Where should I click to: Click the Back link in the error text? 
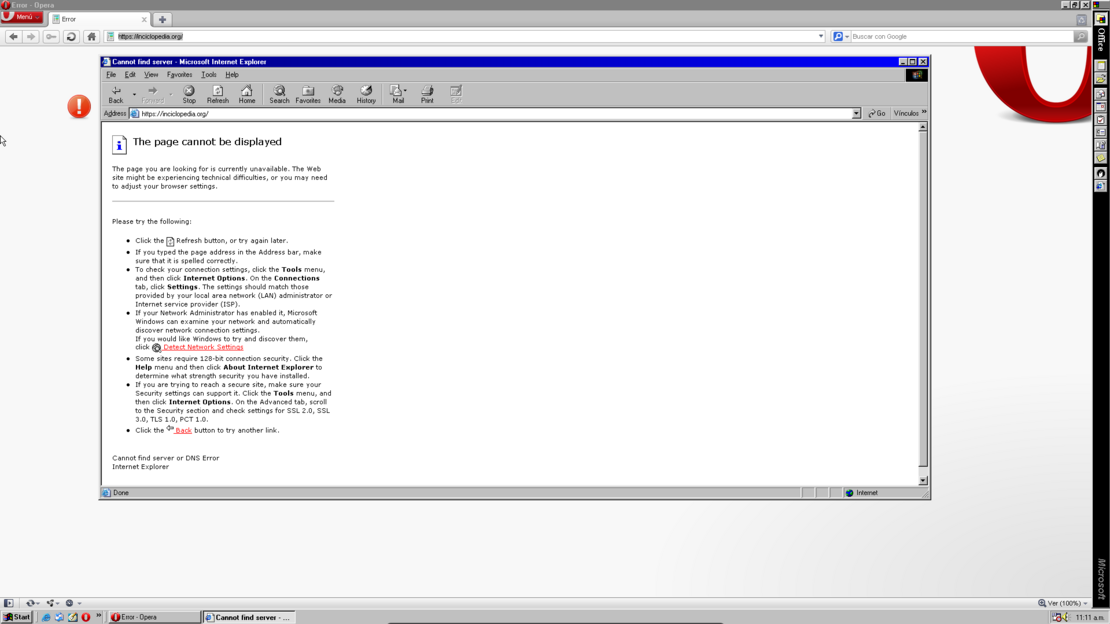(x=181, y=429)
